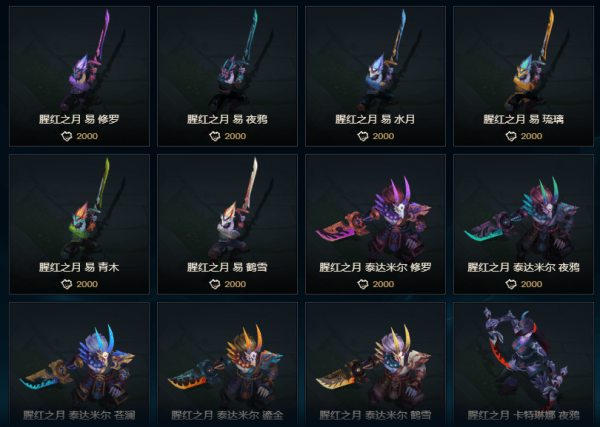This screenshot has width=600, height=427.
Task: Open 腥红之月 泰达米尔 苍澜 chroma
Action: point(79,365)
